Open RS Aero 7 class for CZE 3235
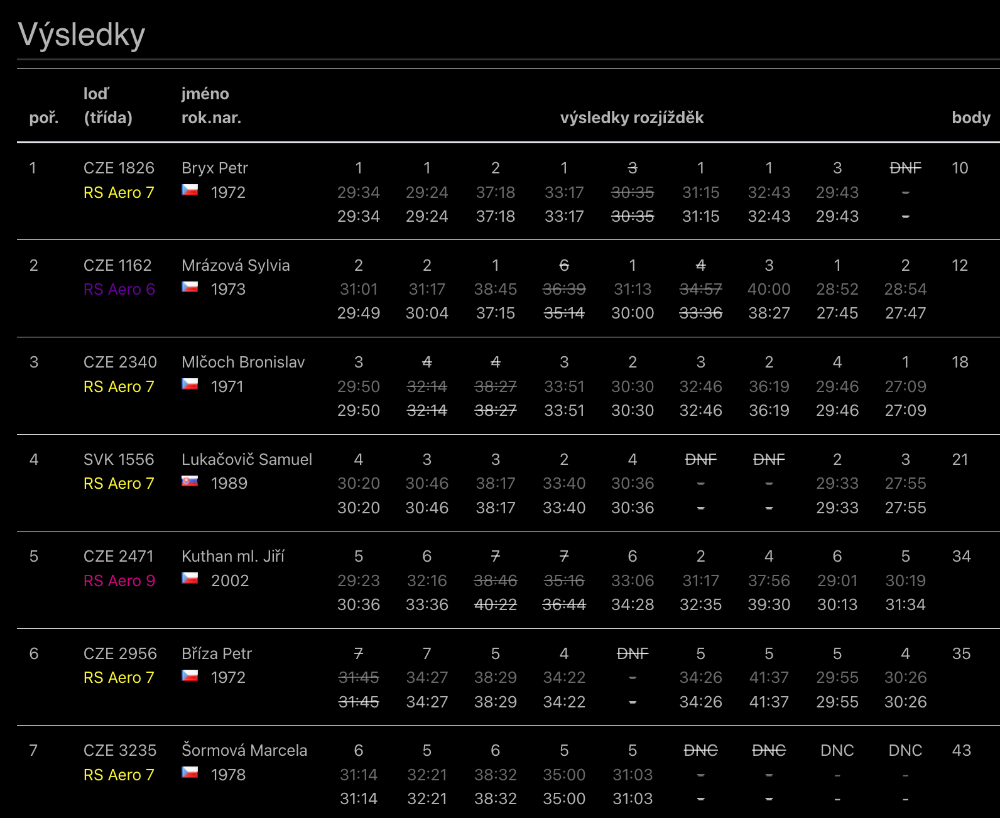The image size is (1000, 818). click(119, 775)
